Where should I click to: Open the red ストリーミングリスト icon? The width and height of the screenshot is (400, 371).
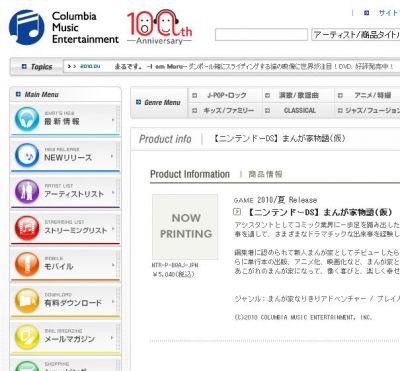pyautogui.click(x=27, y=228)
